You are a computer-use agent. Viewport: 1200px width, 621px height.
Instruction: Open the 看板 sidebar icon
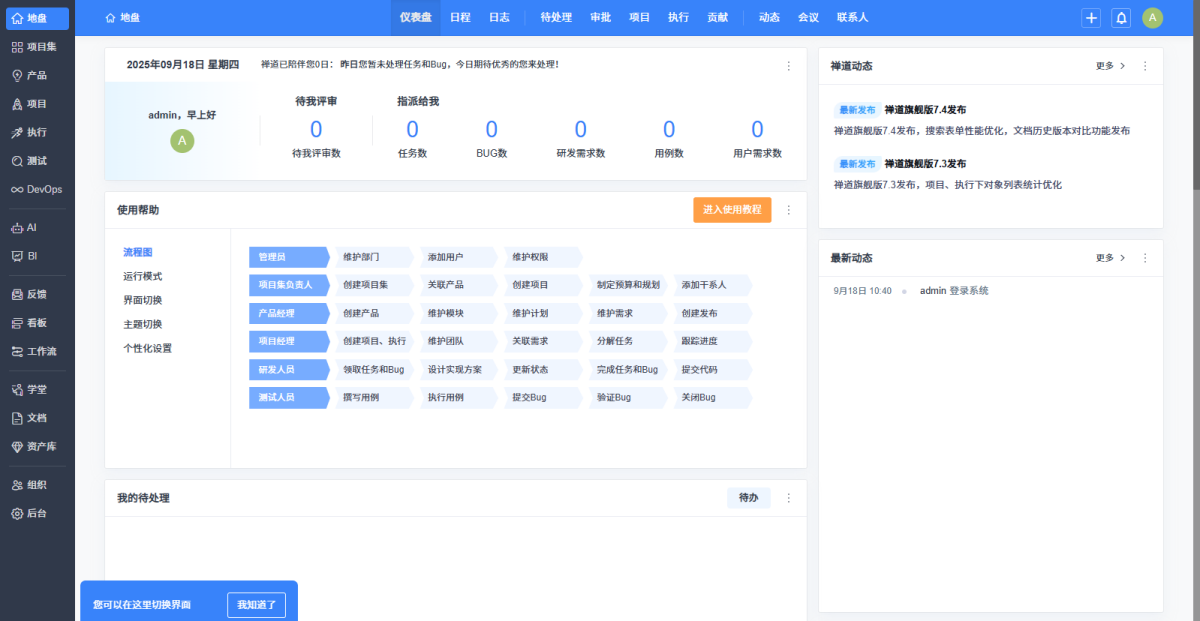[x=17, y=323]
